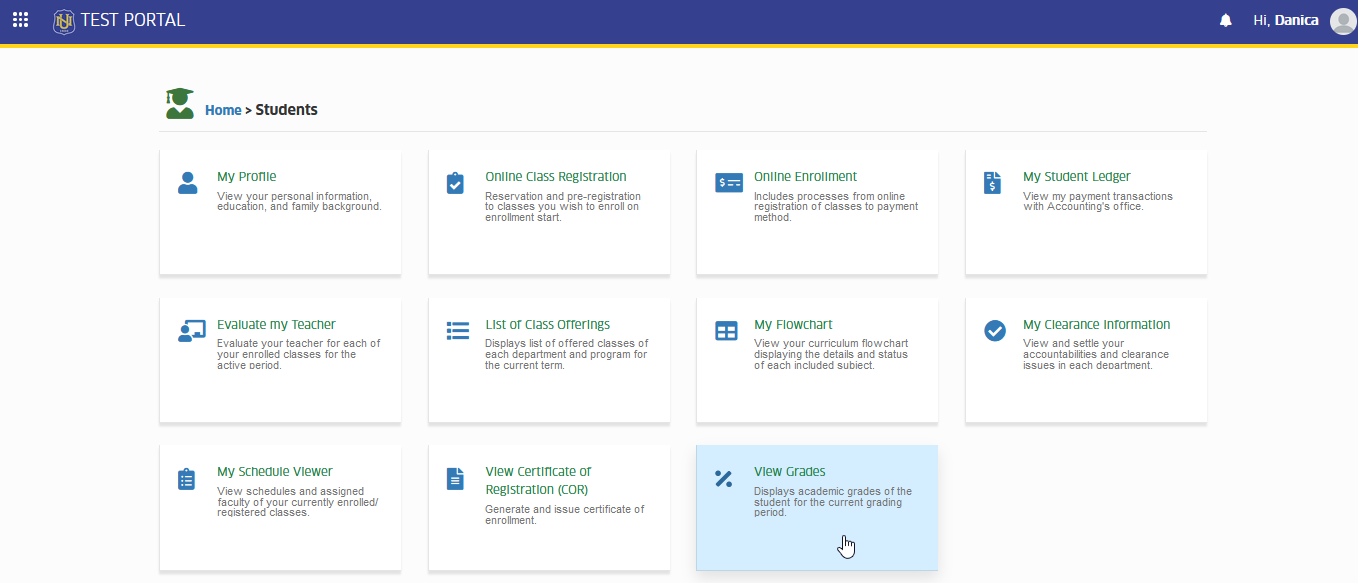
Task: Click 'Includes processes from online registration' description
Action: [x=836, y=206]
